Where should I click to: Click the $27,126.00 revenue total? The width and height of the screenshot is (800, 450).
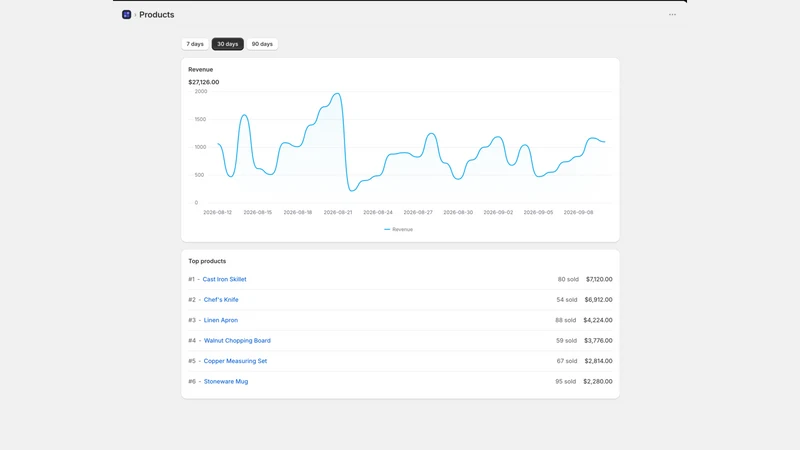point(204,82)
